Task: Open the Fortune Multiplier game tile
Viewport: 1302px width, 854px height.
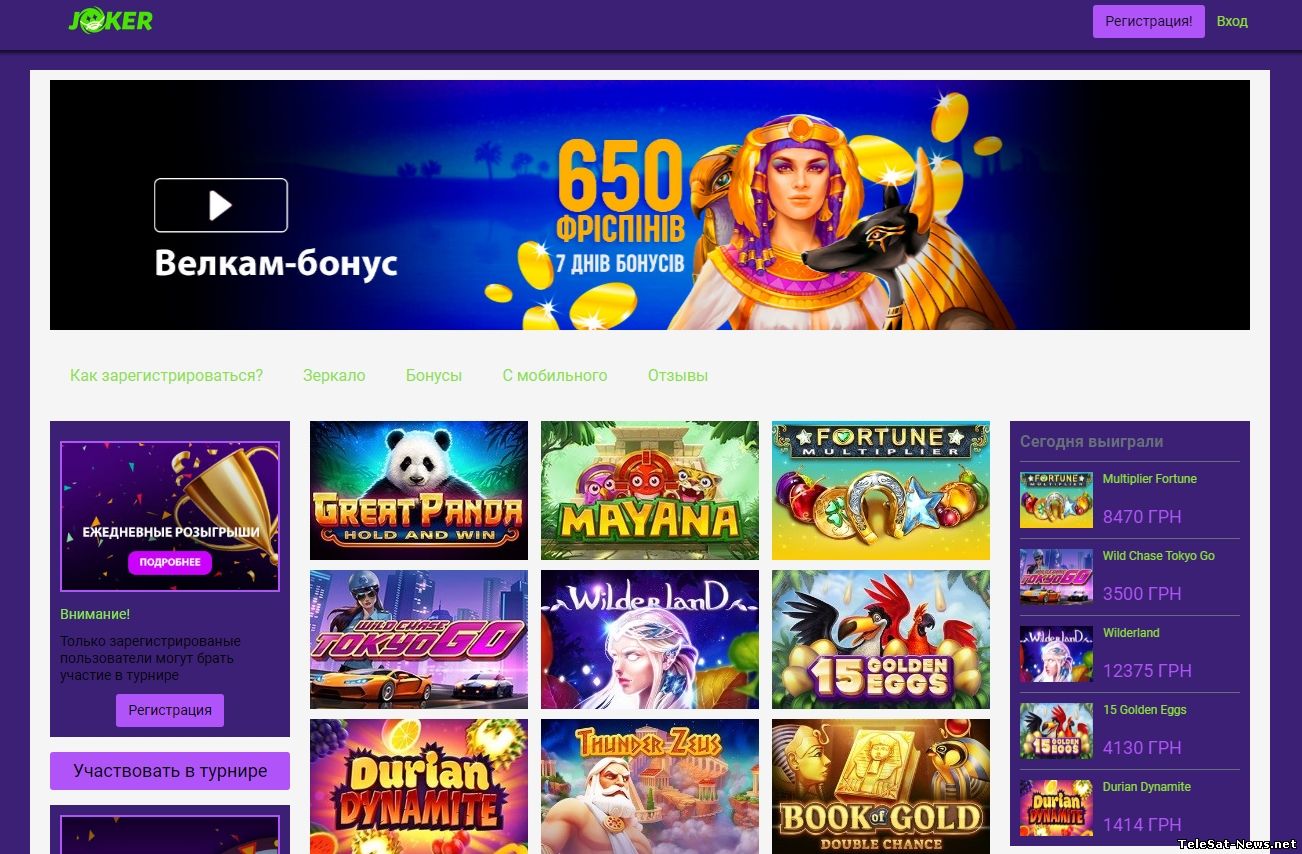Action: point(881,490)
